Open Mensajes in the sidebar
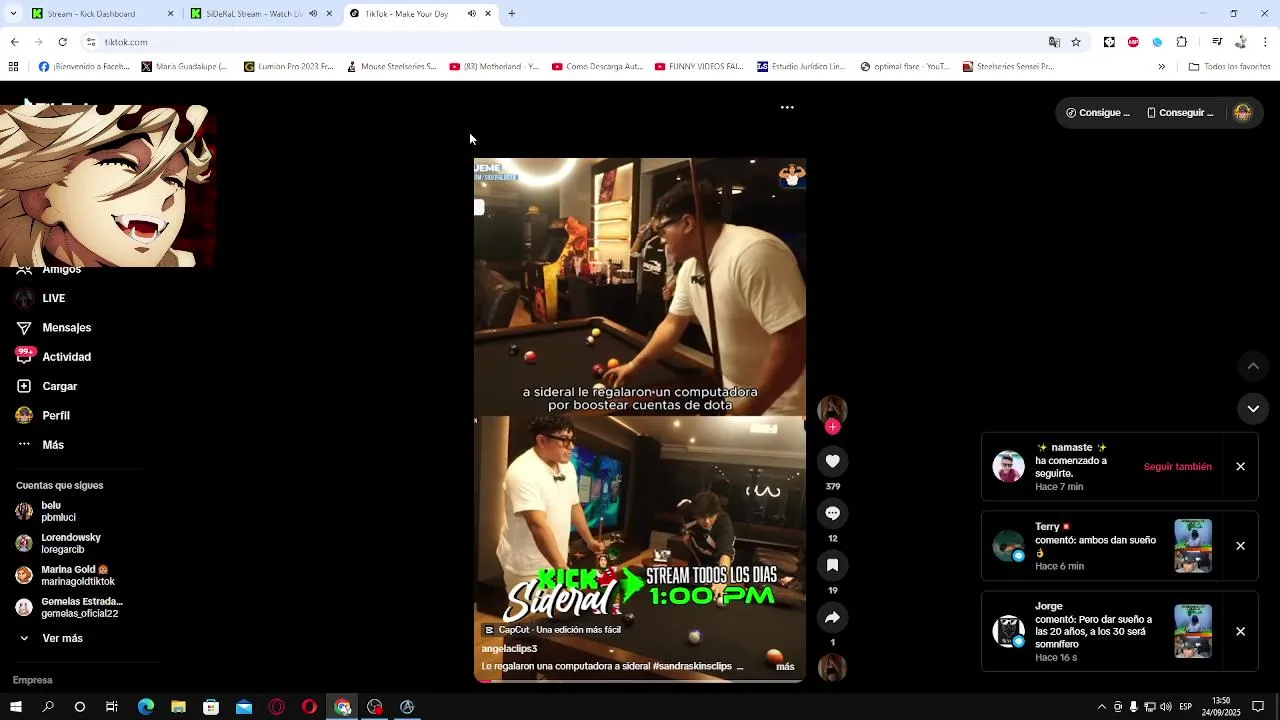 (x=66, y=328)
